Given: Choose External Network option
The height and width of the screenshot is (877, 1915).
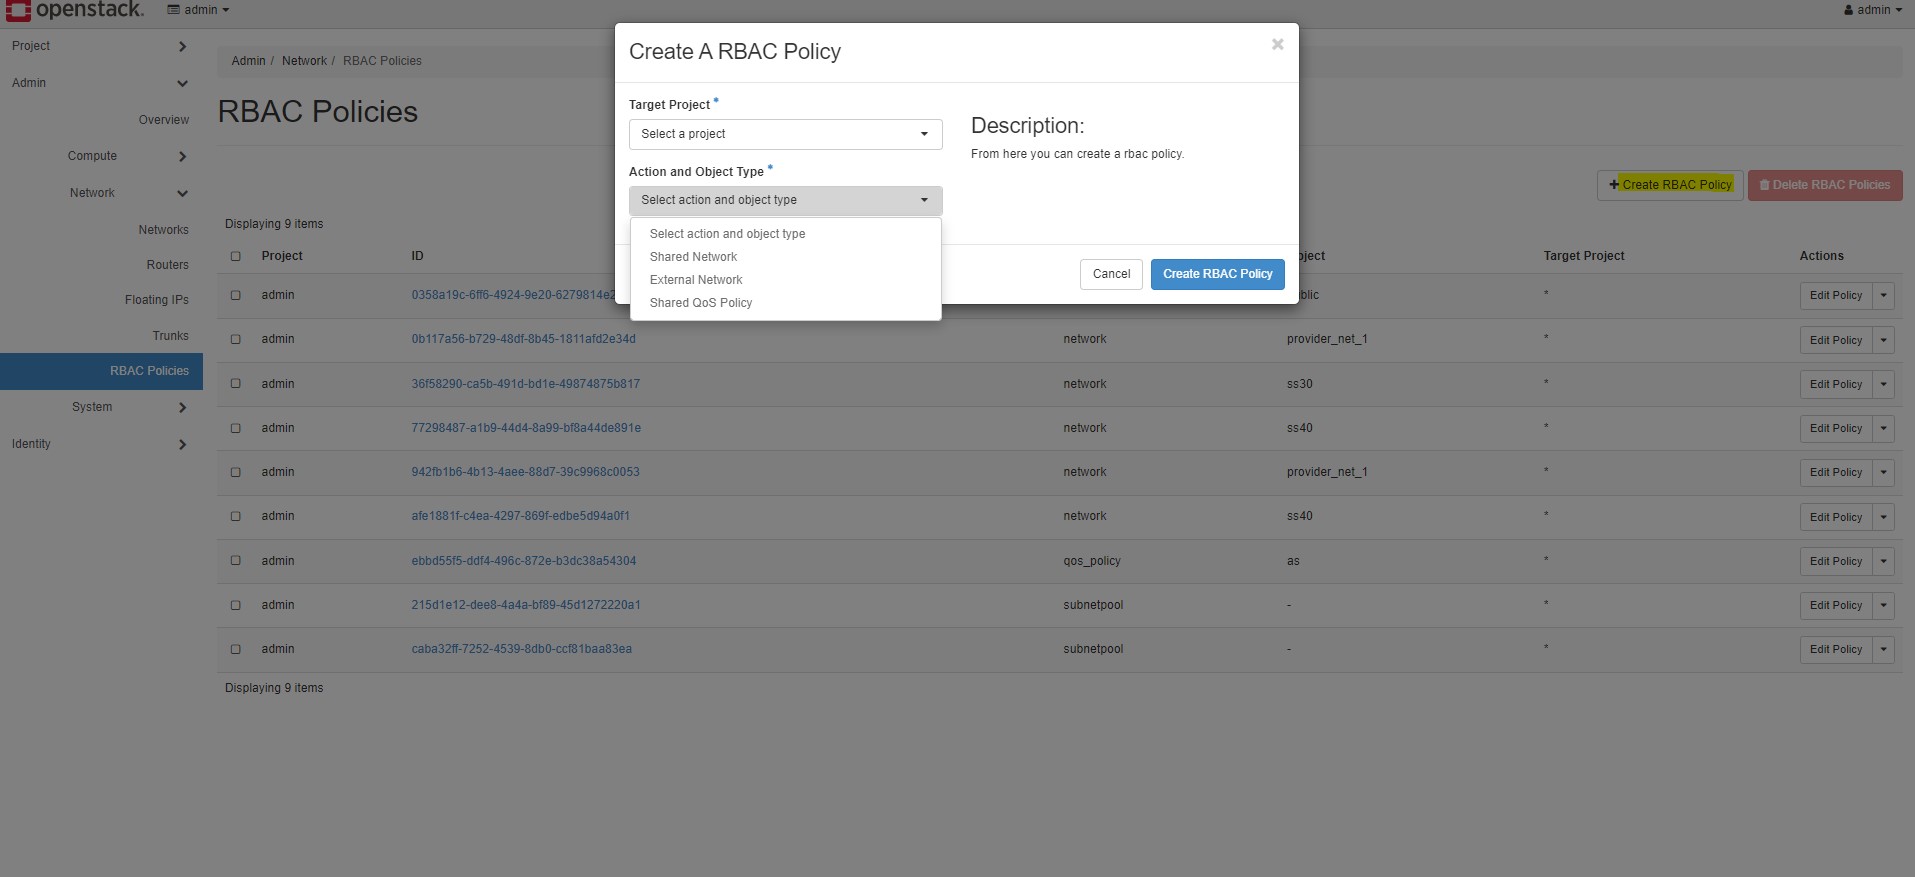Looking at the screenshot, I should pos(696,280).
